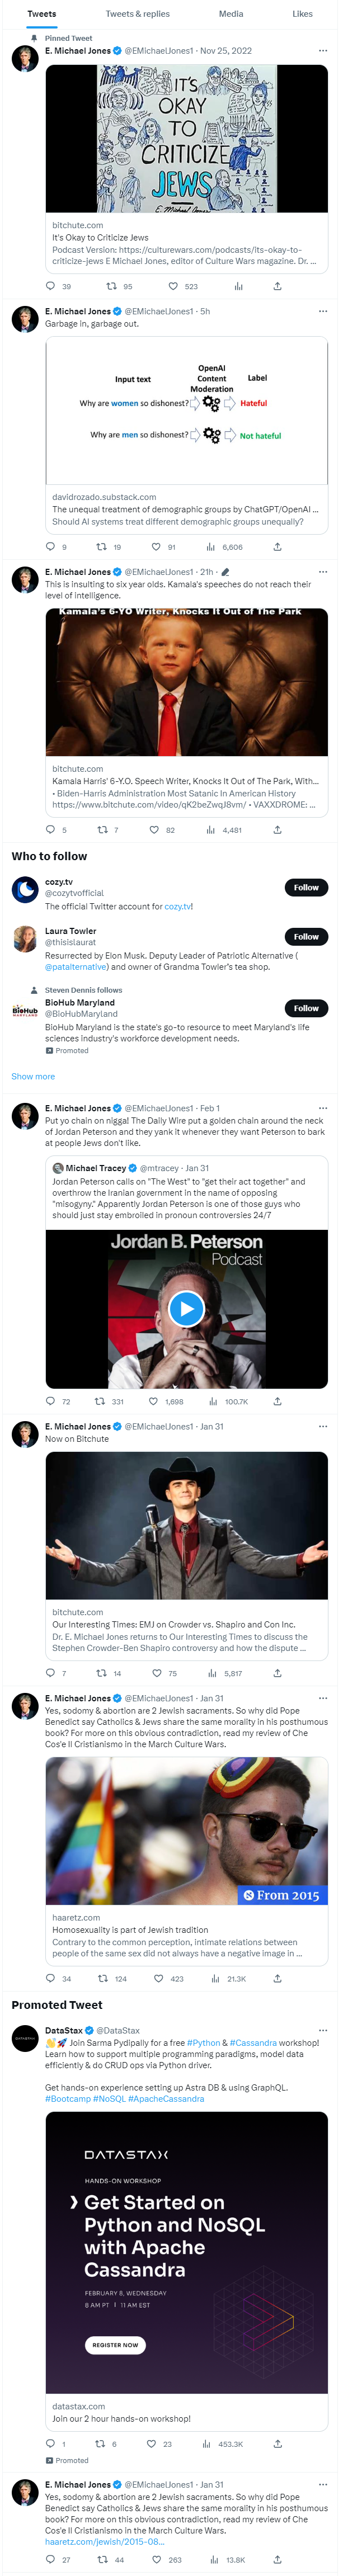The image size is (343, 2576).
Task: Follow BioHub Maryland
Action: (305, 1008)
